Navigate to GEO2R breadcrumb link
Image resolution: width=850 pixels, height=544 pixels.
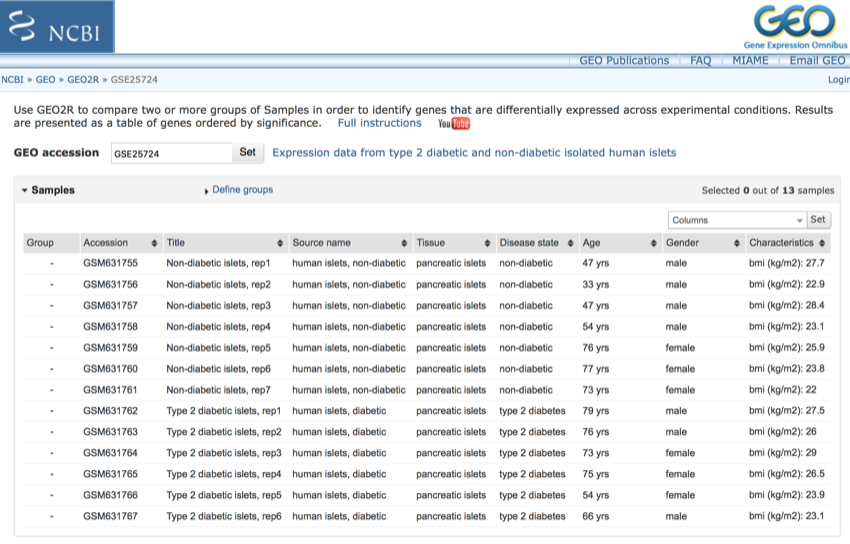pos(83,79)
